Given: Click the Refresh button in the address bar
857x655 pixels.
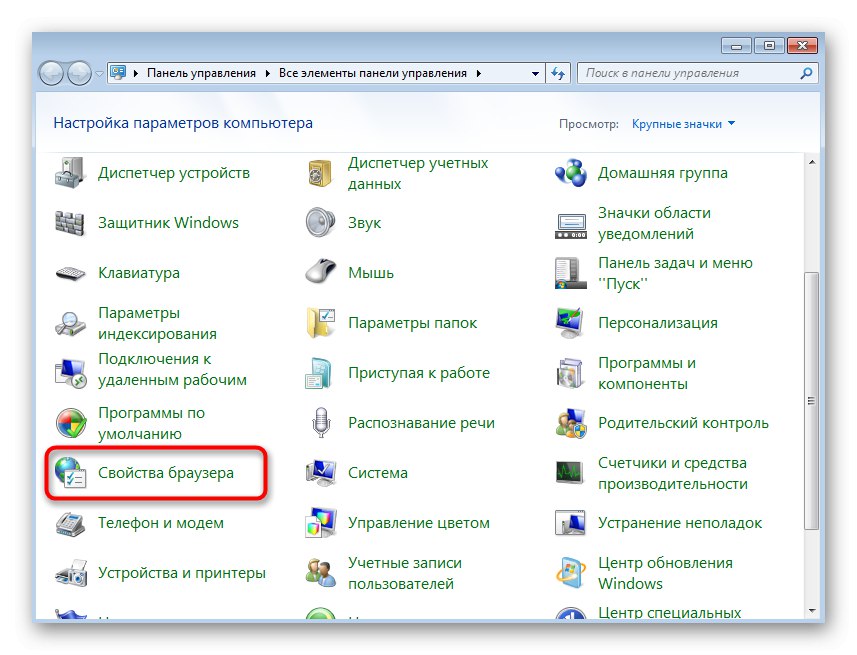Looking at the screenshot, I should pyautogui.click(x=559, y=73).
